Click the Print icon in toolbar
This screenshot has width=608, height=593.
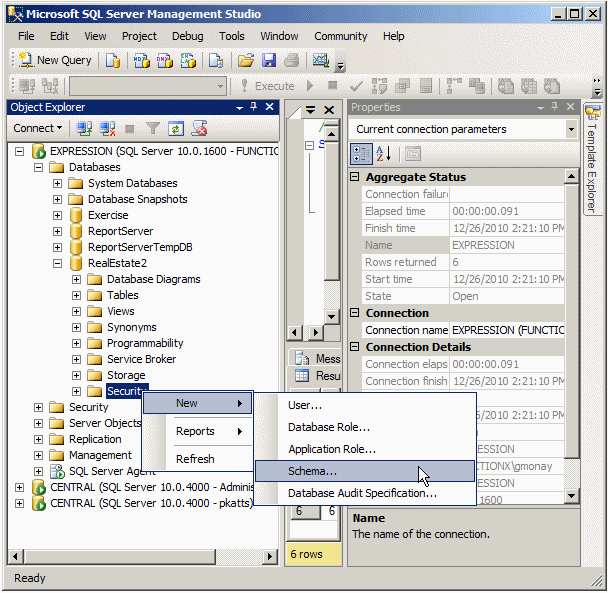point(292,61)
